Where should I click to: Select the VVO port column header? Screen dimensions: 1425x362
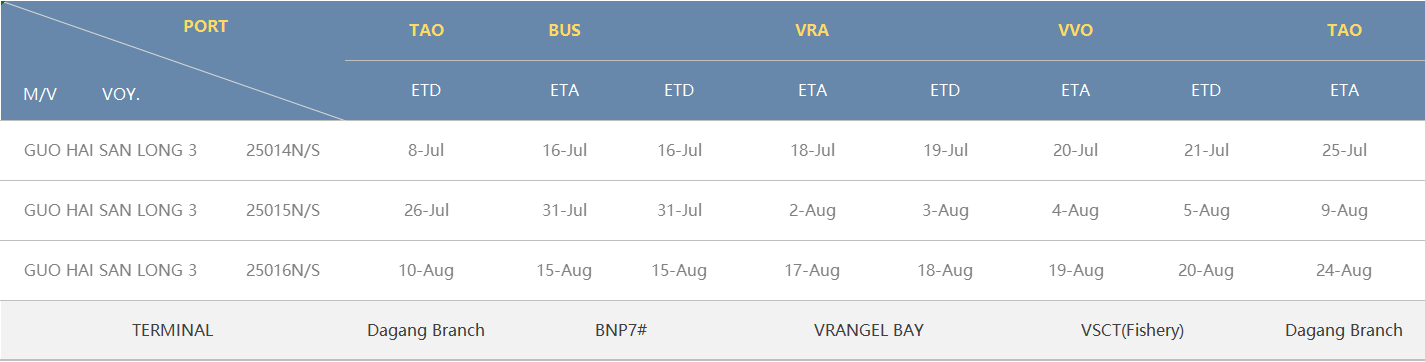click(x=1075, y=30)
